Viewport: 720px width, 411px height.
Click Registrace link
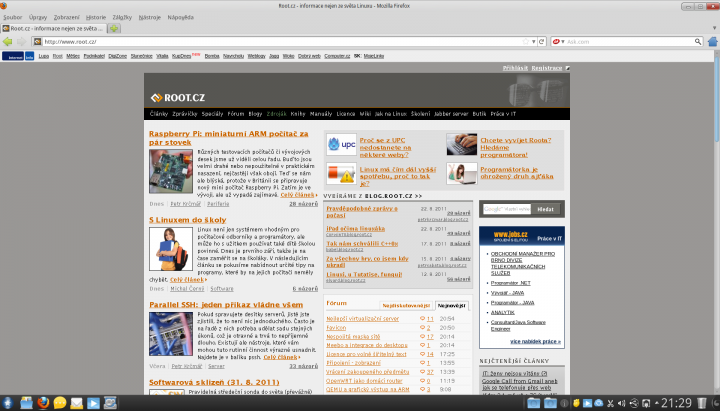pos(547,68)
